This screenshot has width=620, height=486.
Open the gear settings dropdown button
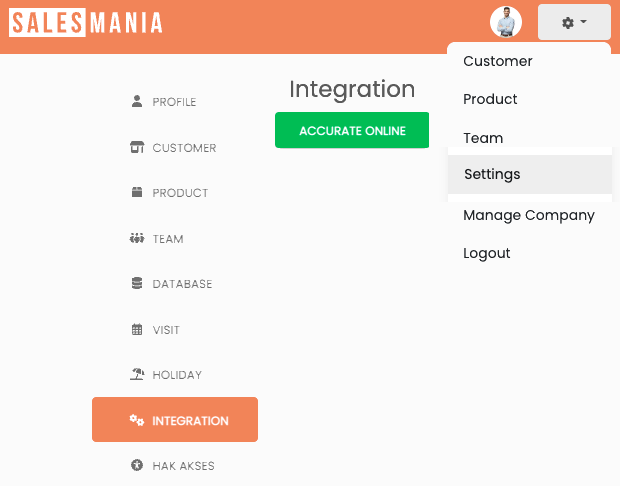click(x=574, y=22)
